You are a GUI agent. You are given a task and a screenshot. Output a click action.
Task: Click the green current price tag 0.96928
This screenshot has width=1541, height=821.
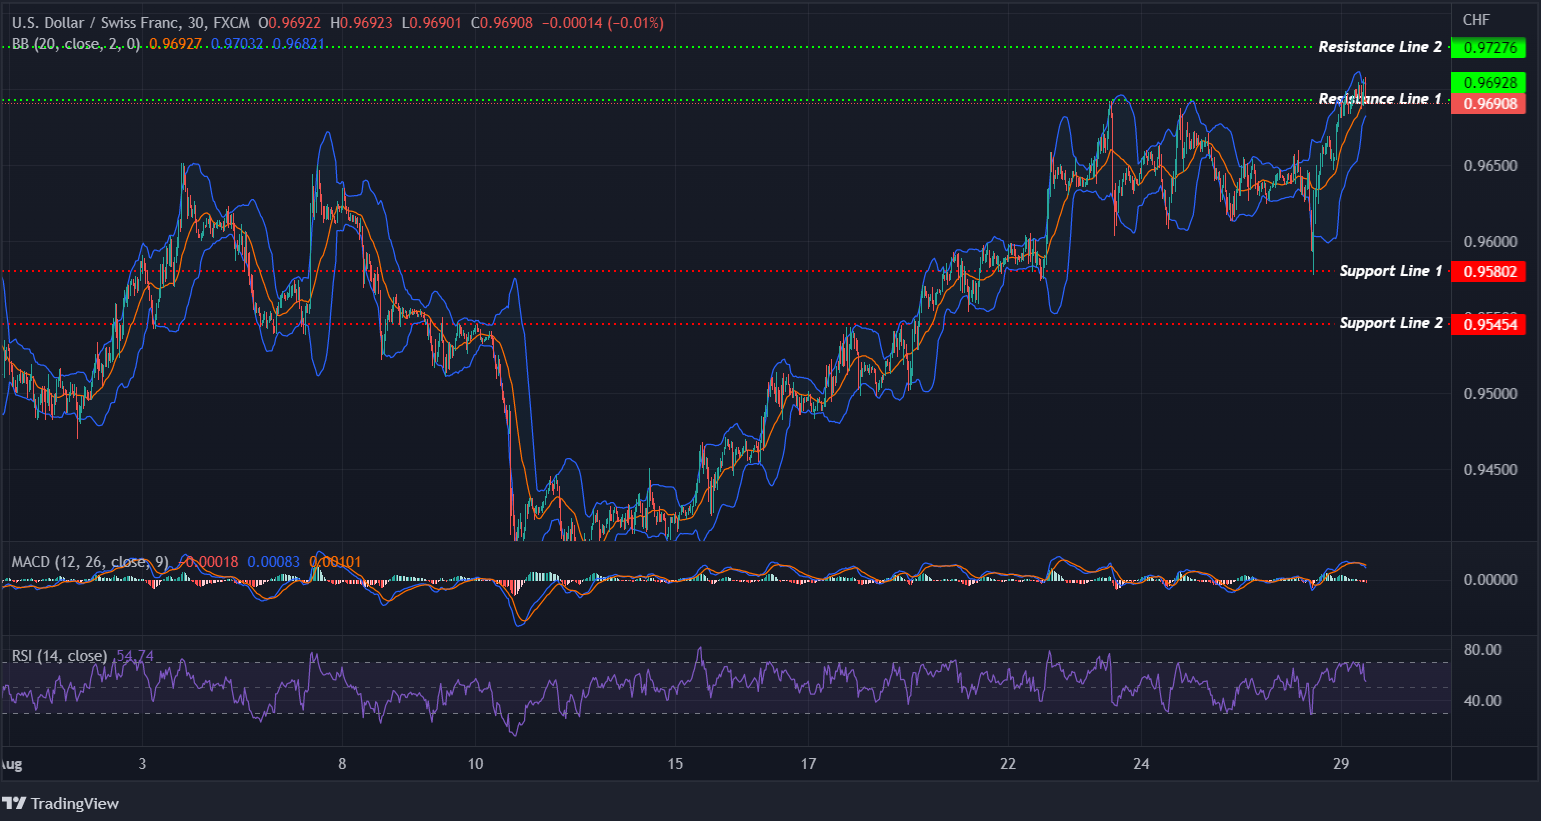pos(1489,82)
